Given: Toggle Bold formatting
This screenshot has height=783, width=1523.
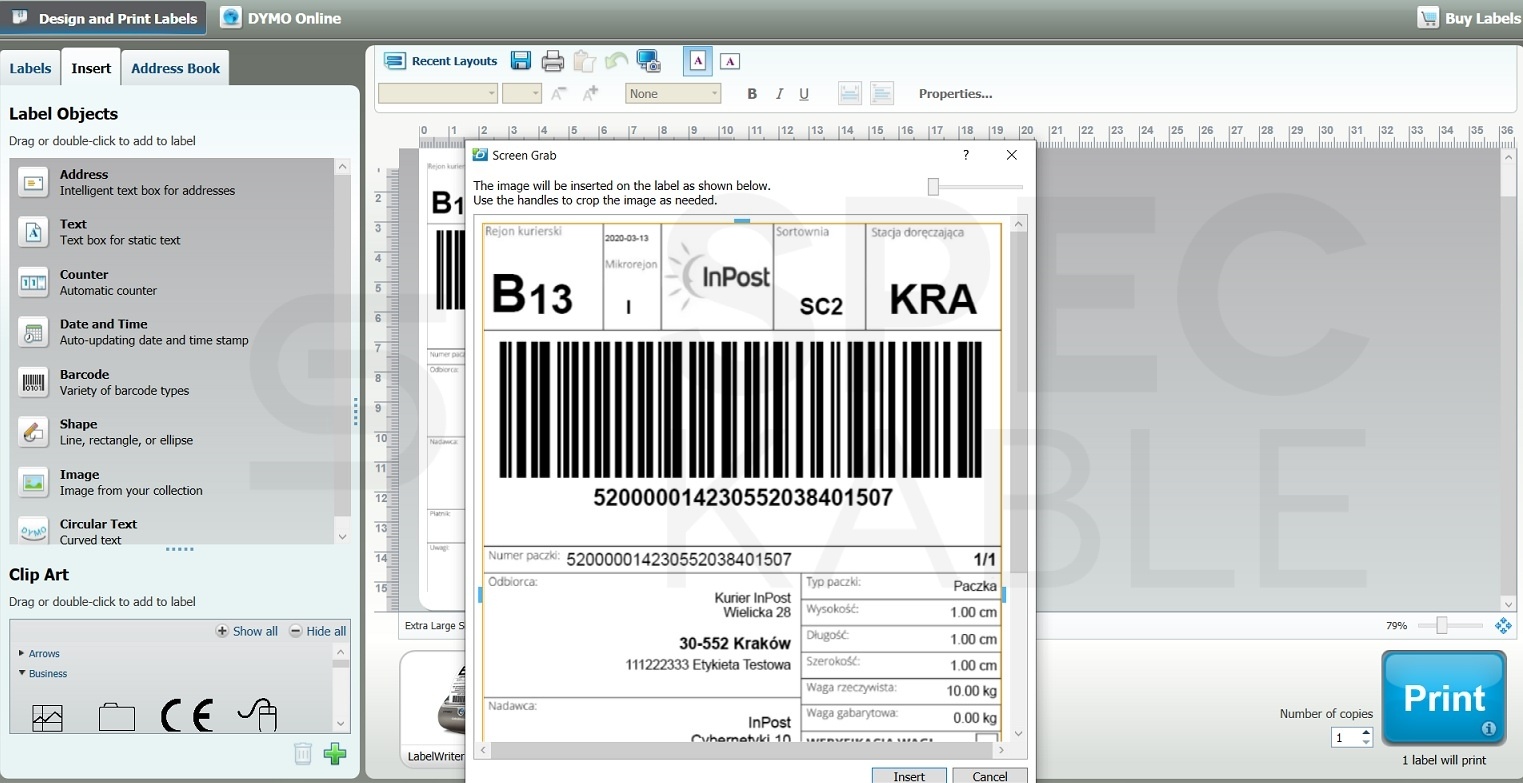Looking at the screenshot, I should click(752, 94).
